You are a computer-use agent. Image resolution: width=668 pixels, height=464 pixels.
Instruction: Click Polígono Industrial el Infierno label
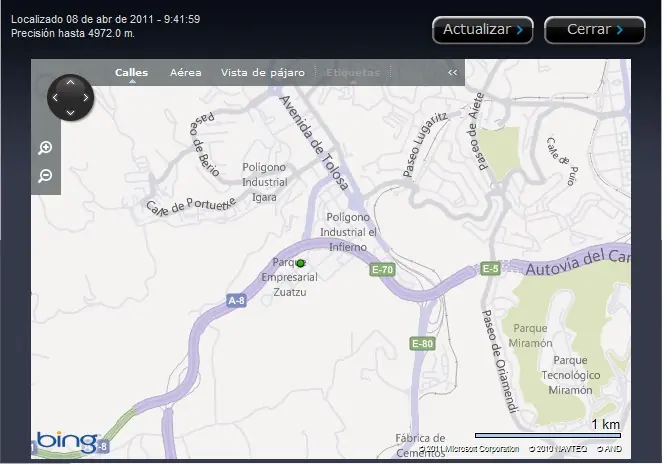coord(348,232)
